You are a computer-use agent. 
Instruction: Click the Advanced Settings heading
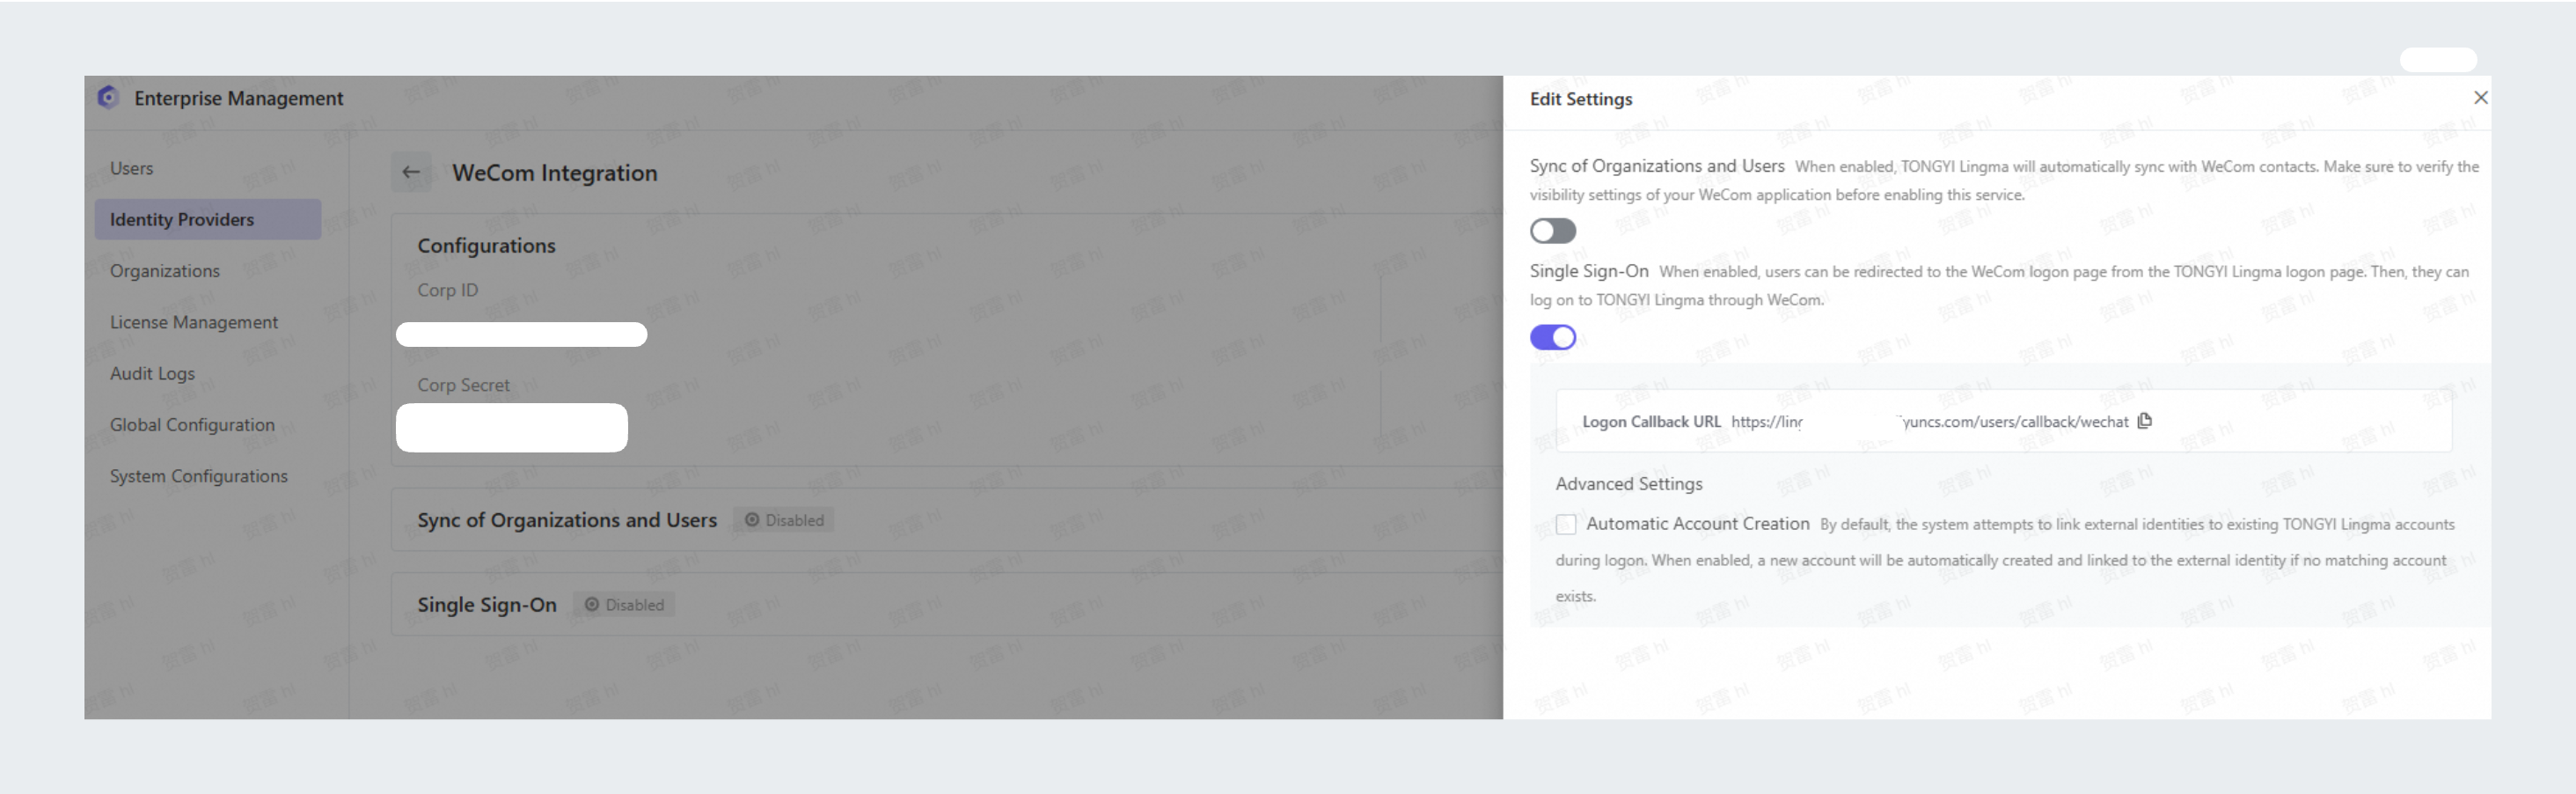click(x=1629, y=484)
